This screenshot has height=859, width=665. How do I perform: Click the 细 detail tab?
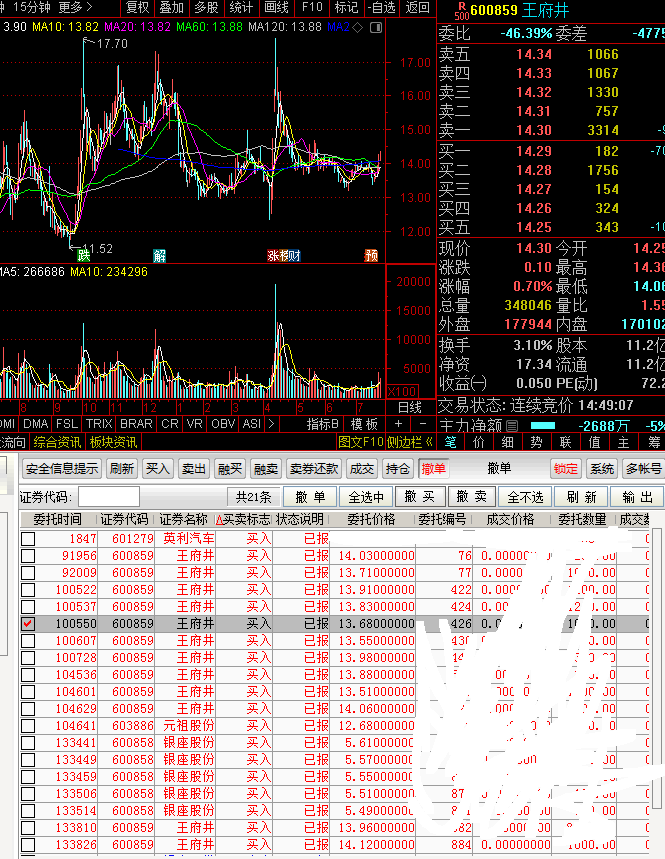point(508,442)
